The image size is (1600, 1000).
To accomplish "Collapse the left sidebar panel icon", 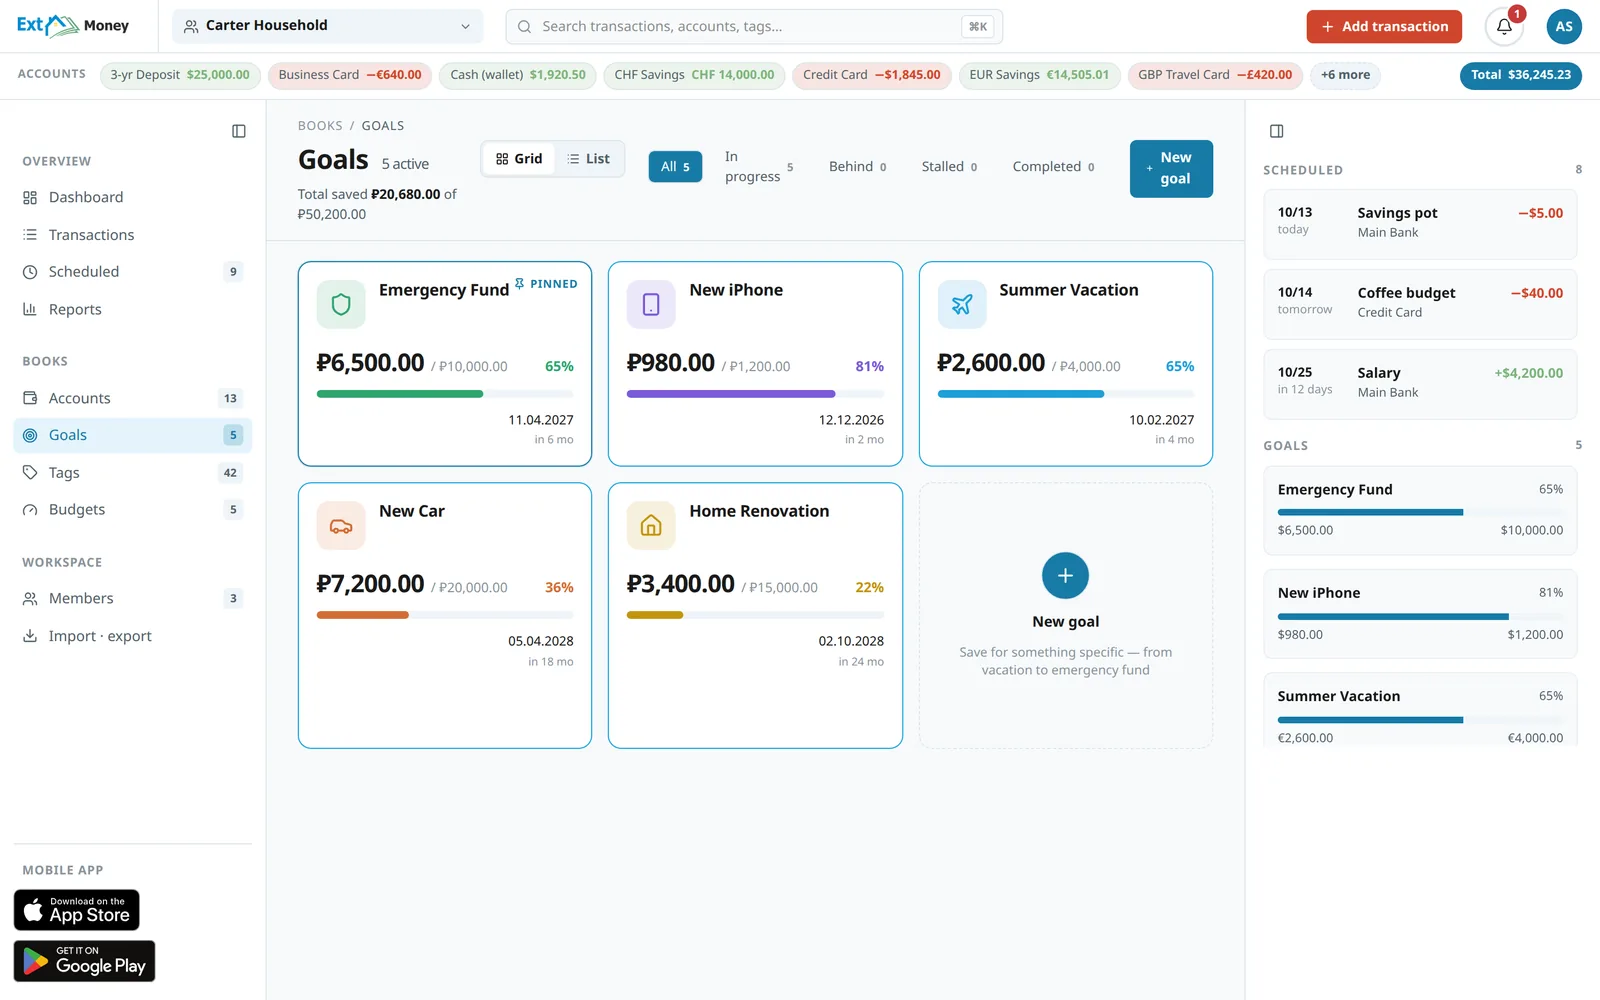I will 239,131.
